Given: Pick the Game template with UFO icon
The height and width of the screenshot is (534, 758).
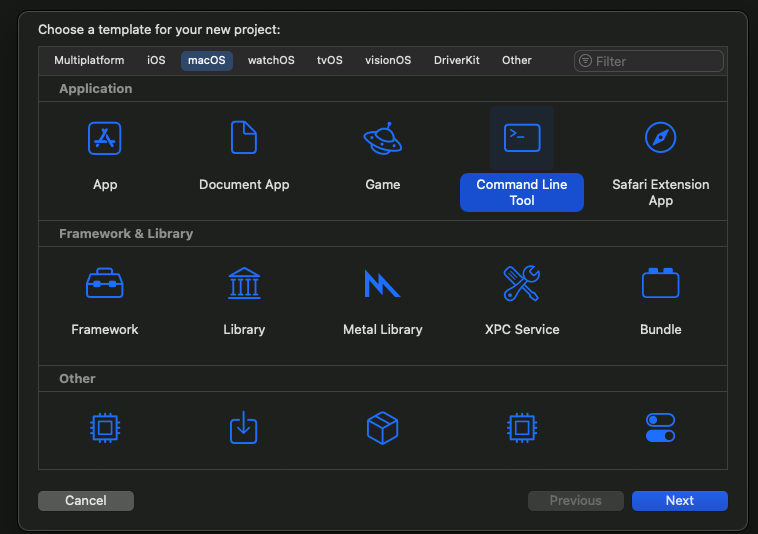Looking at the screenshot, I should (x=382, y=139).
